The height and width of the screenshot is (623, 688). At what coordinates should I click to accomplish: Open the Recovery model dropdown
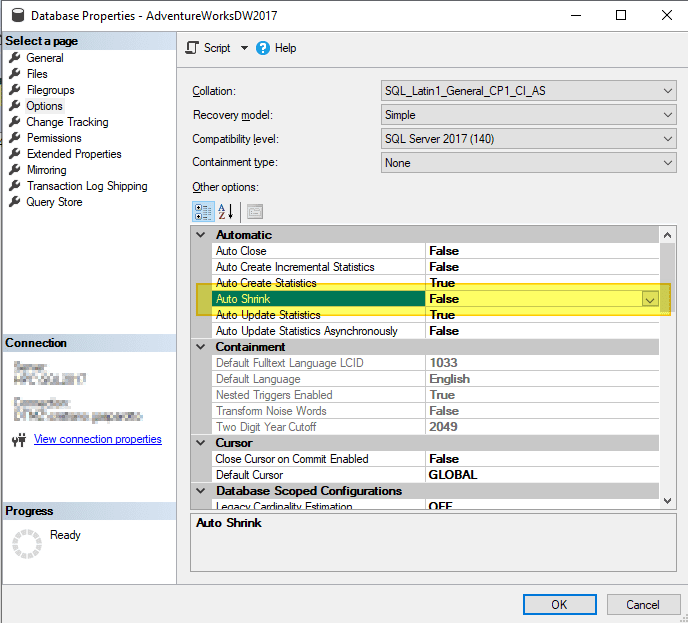528,115
